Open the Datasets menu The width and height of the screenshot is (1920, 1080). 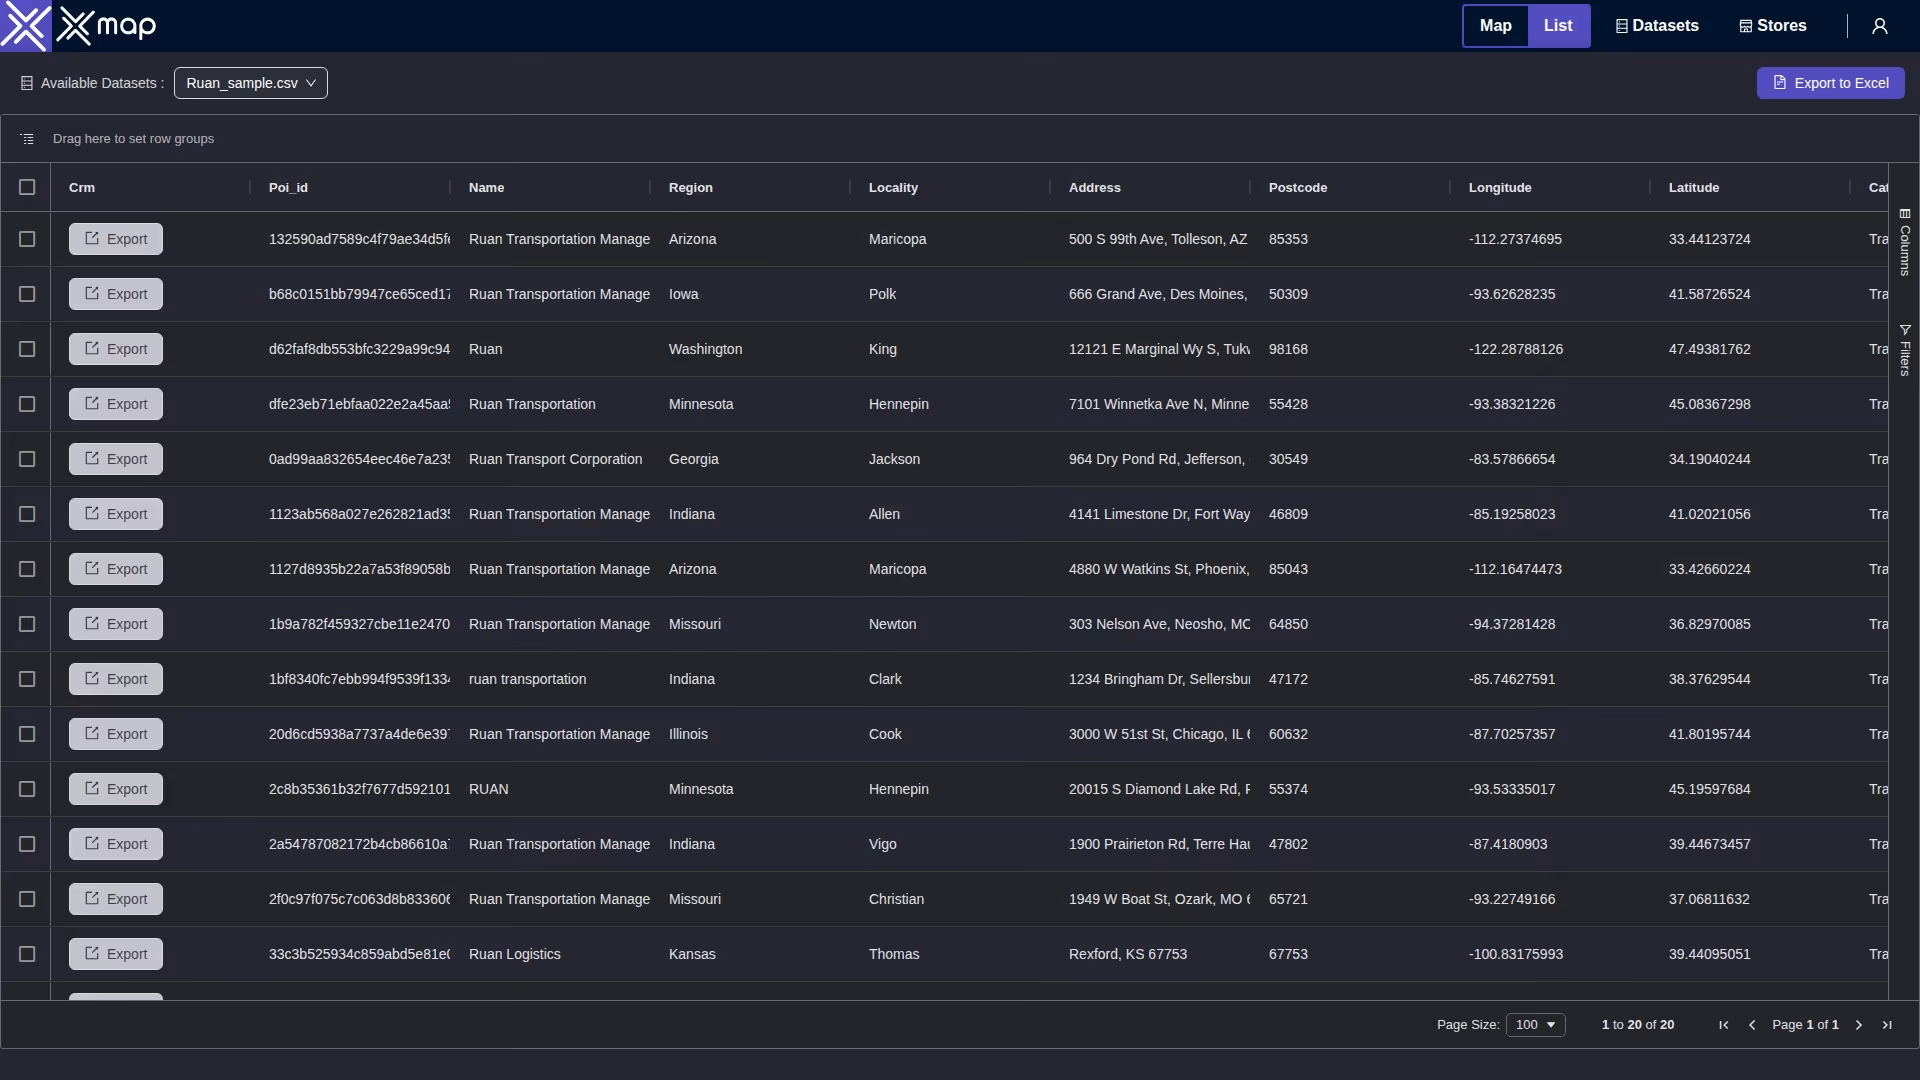point(1657,26)
